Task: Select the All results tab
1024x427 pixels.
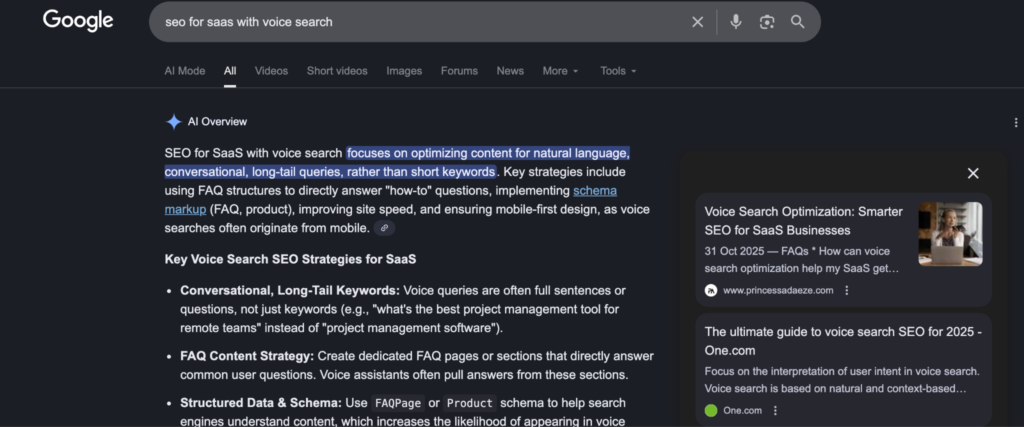Action: [x=230, y=71]
